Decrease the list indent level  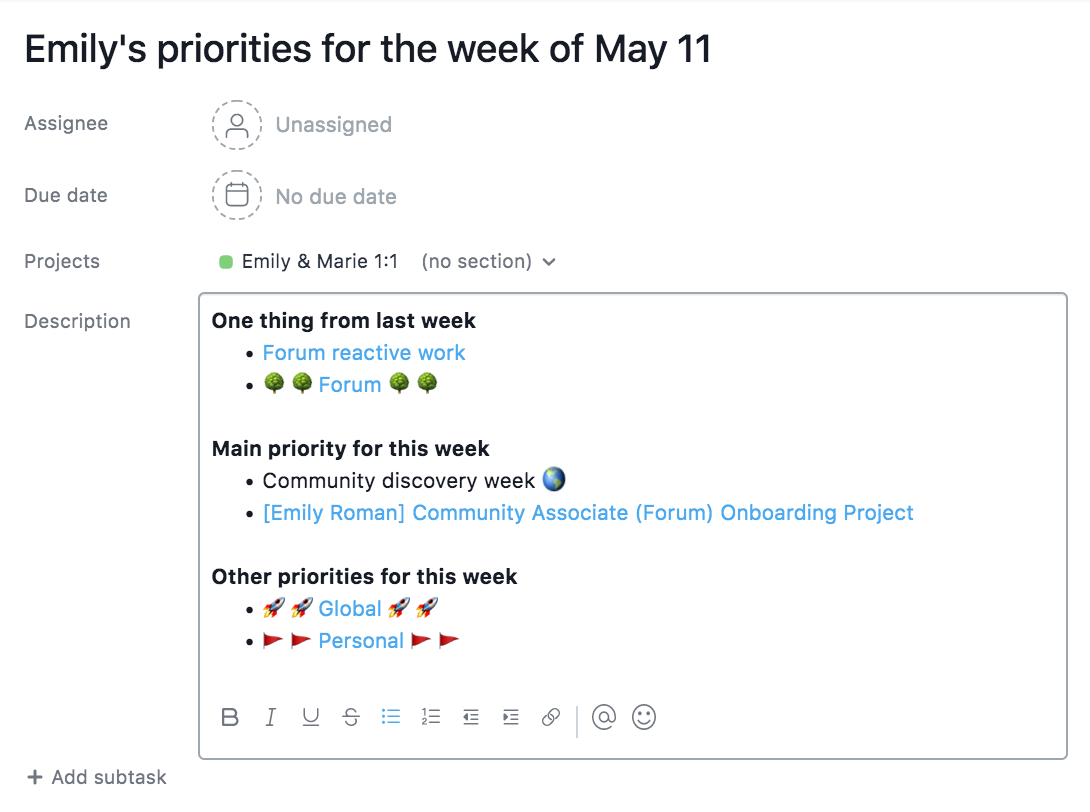click(471, 717)
